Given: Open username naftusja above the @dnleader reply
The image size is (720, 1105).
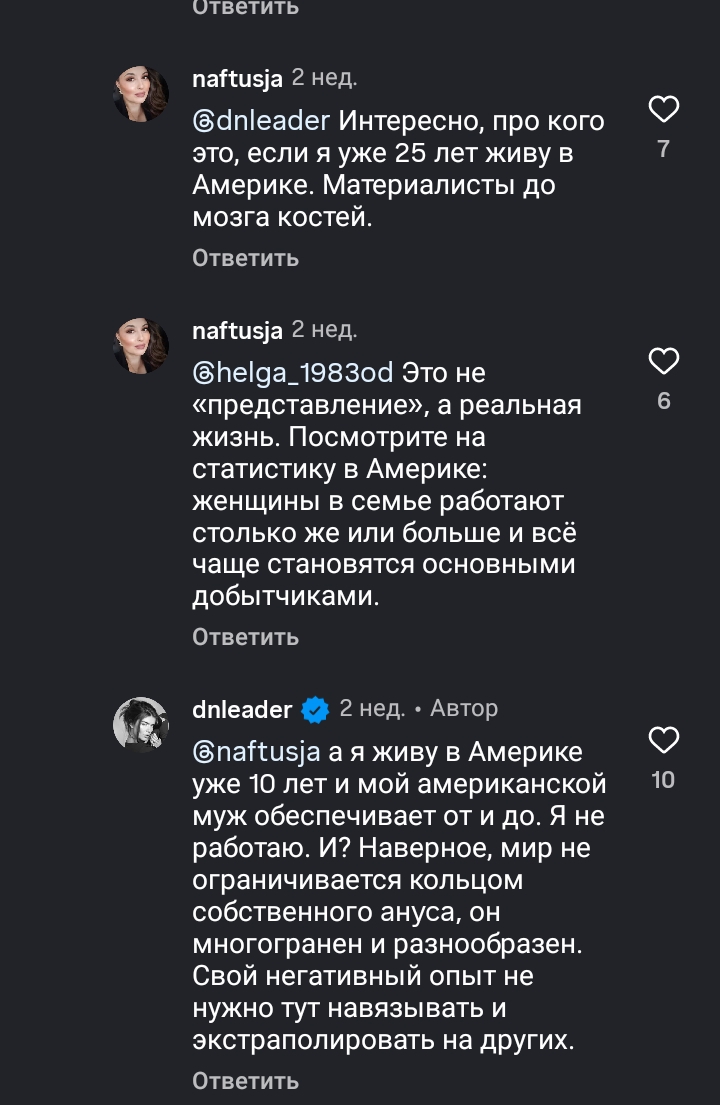Looking at the screenshot, I should click(237, 78).
